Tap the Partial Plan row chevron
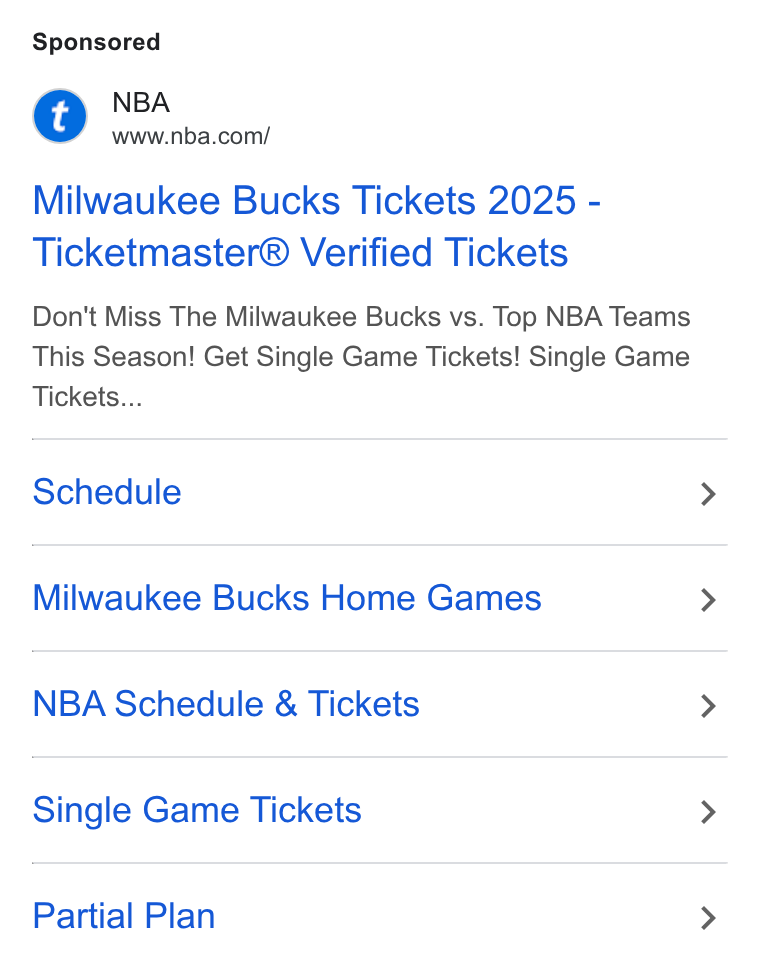The image size is (760, 968). 708,918
